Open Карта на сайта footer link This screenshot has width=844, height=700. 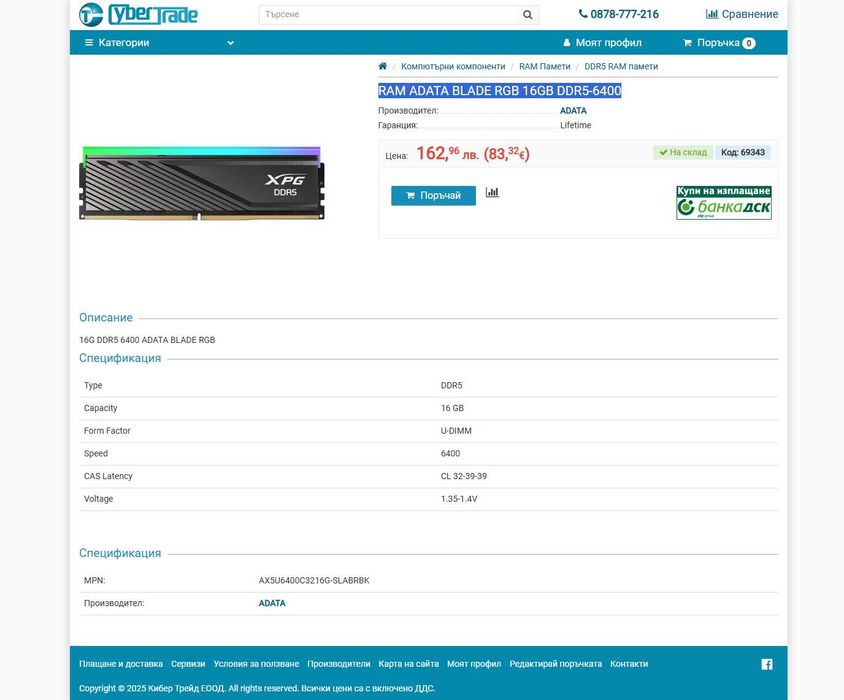tap(408, 664)
